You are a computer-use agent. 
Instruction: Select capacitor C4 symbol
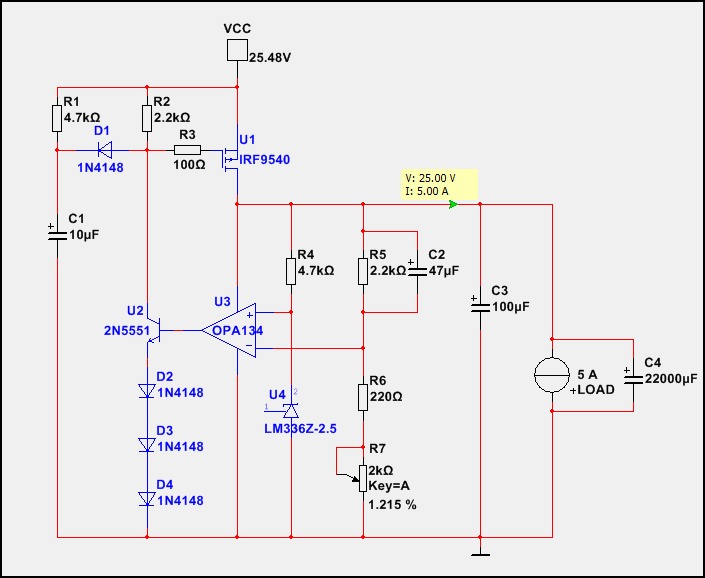point(633,379)
